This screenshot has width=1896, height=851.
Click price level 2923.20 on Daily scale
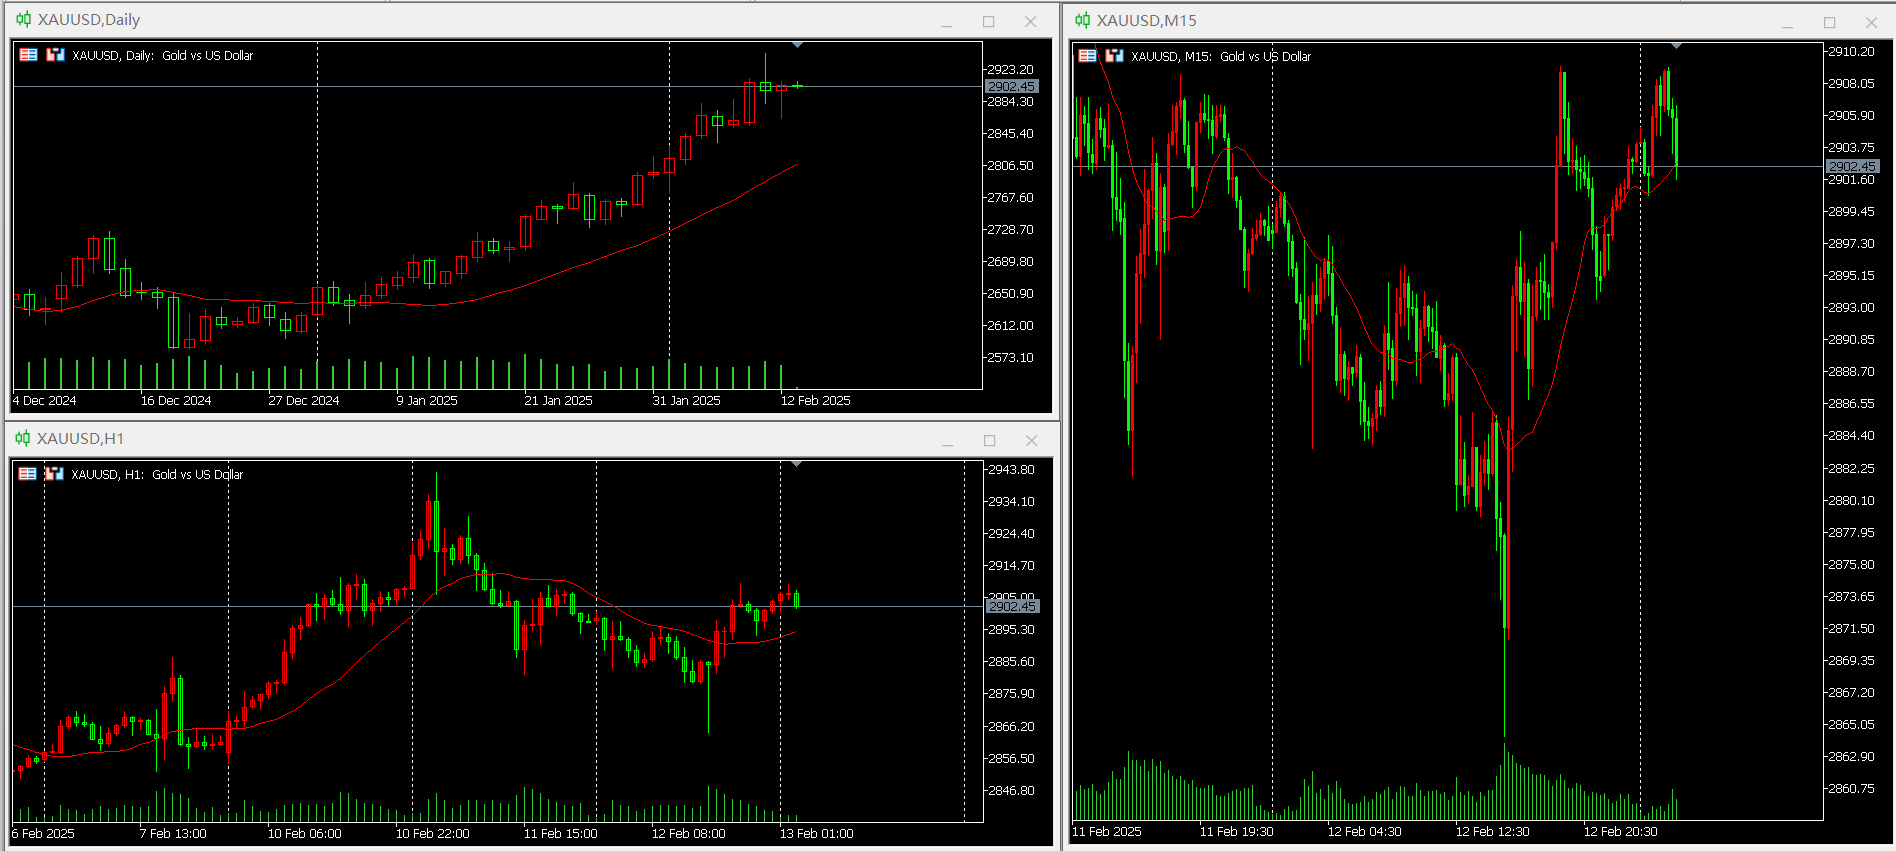(x=1011, y=69)
